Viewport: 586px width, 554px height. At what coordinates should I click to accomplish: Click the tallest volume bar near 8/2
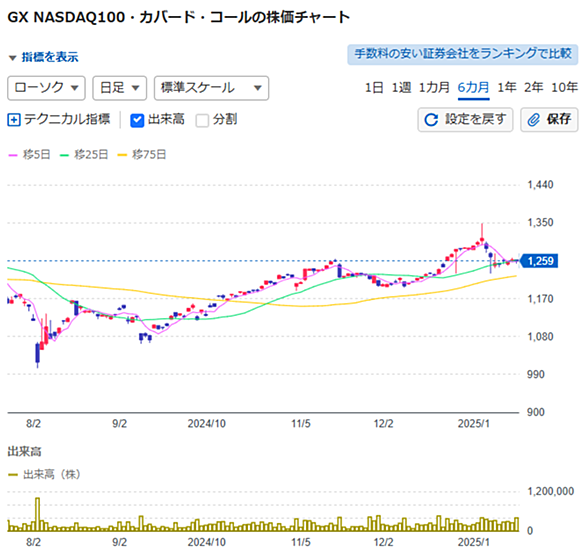click(37, 514)
